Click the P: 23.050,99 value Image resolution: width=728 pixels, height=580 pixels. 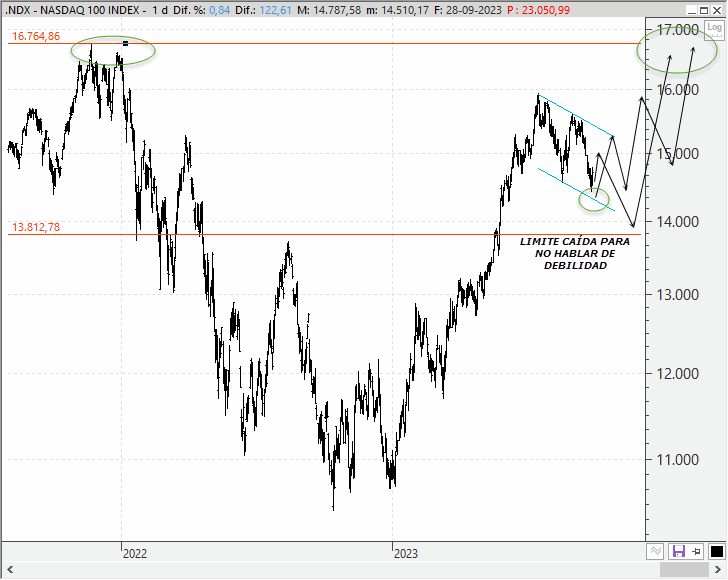point(538,10)
